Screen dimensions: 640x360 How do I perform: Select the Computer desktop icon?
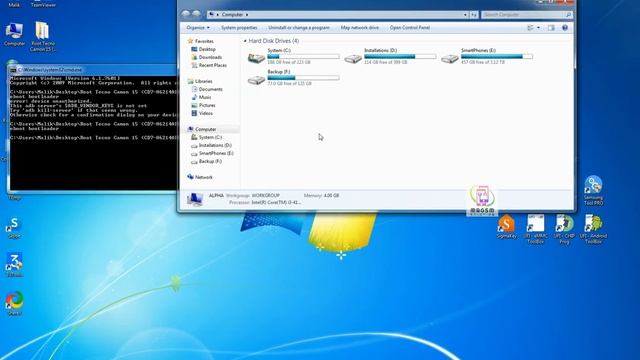click(14, 34)
